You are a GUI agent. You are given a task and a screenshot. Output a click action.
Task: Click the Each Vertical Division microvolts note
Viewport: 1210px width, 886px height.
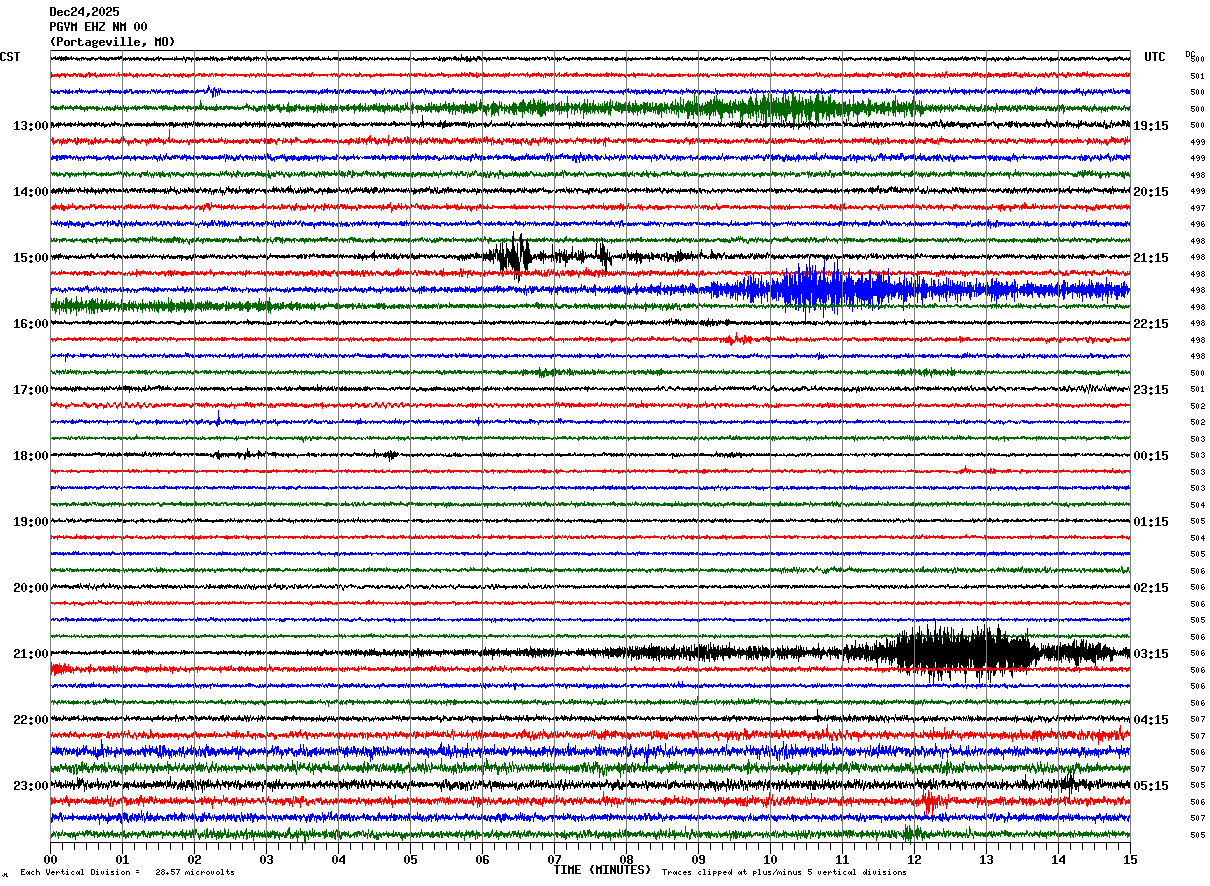127,872
